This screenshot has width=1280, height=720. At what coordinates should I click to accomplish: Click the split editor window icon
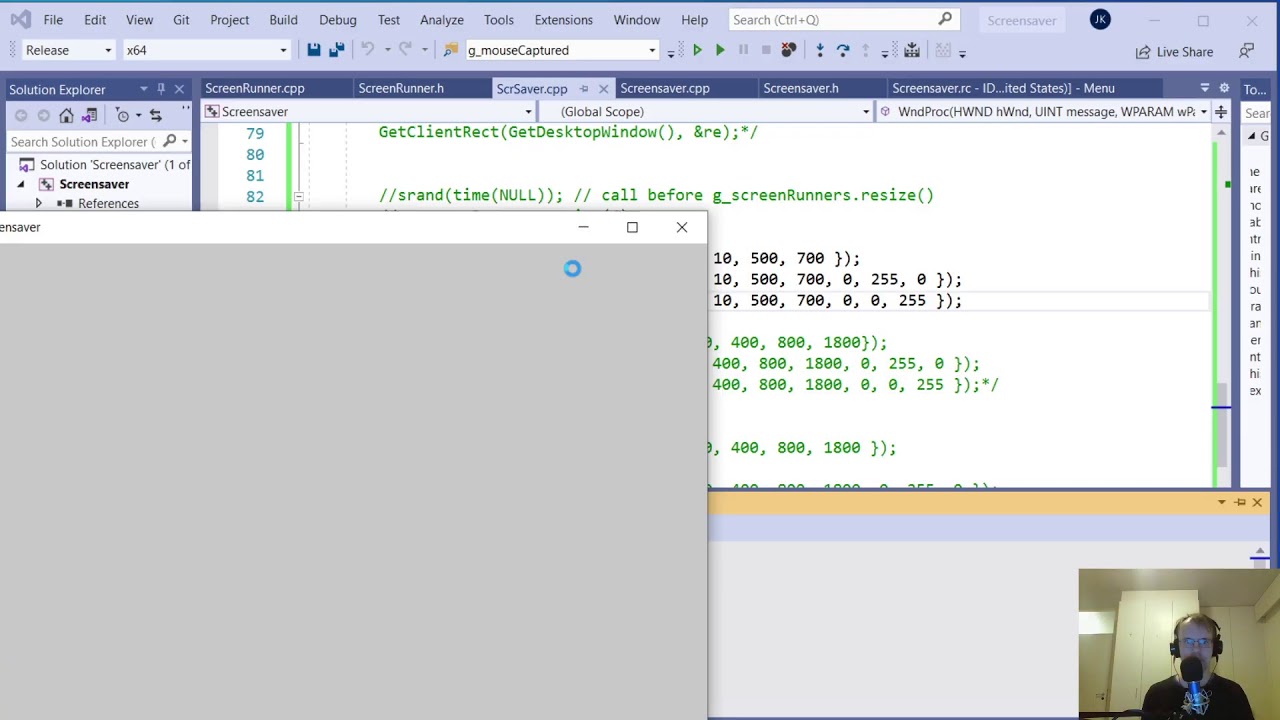[x=1221, y=112]
